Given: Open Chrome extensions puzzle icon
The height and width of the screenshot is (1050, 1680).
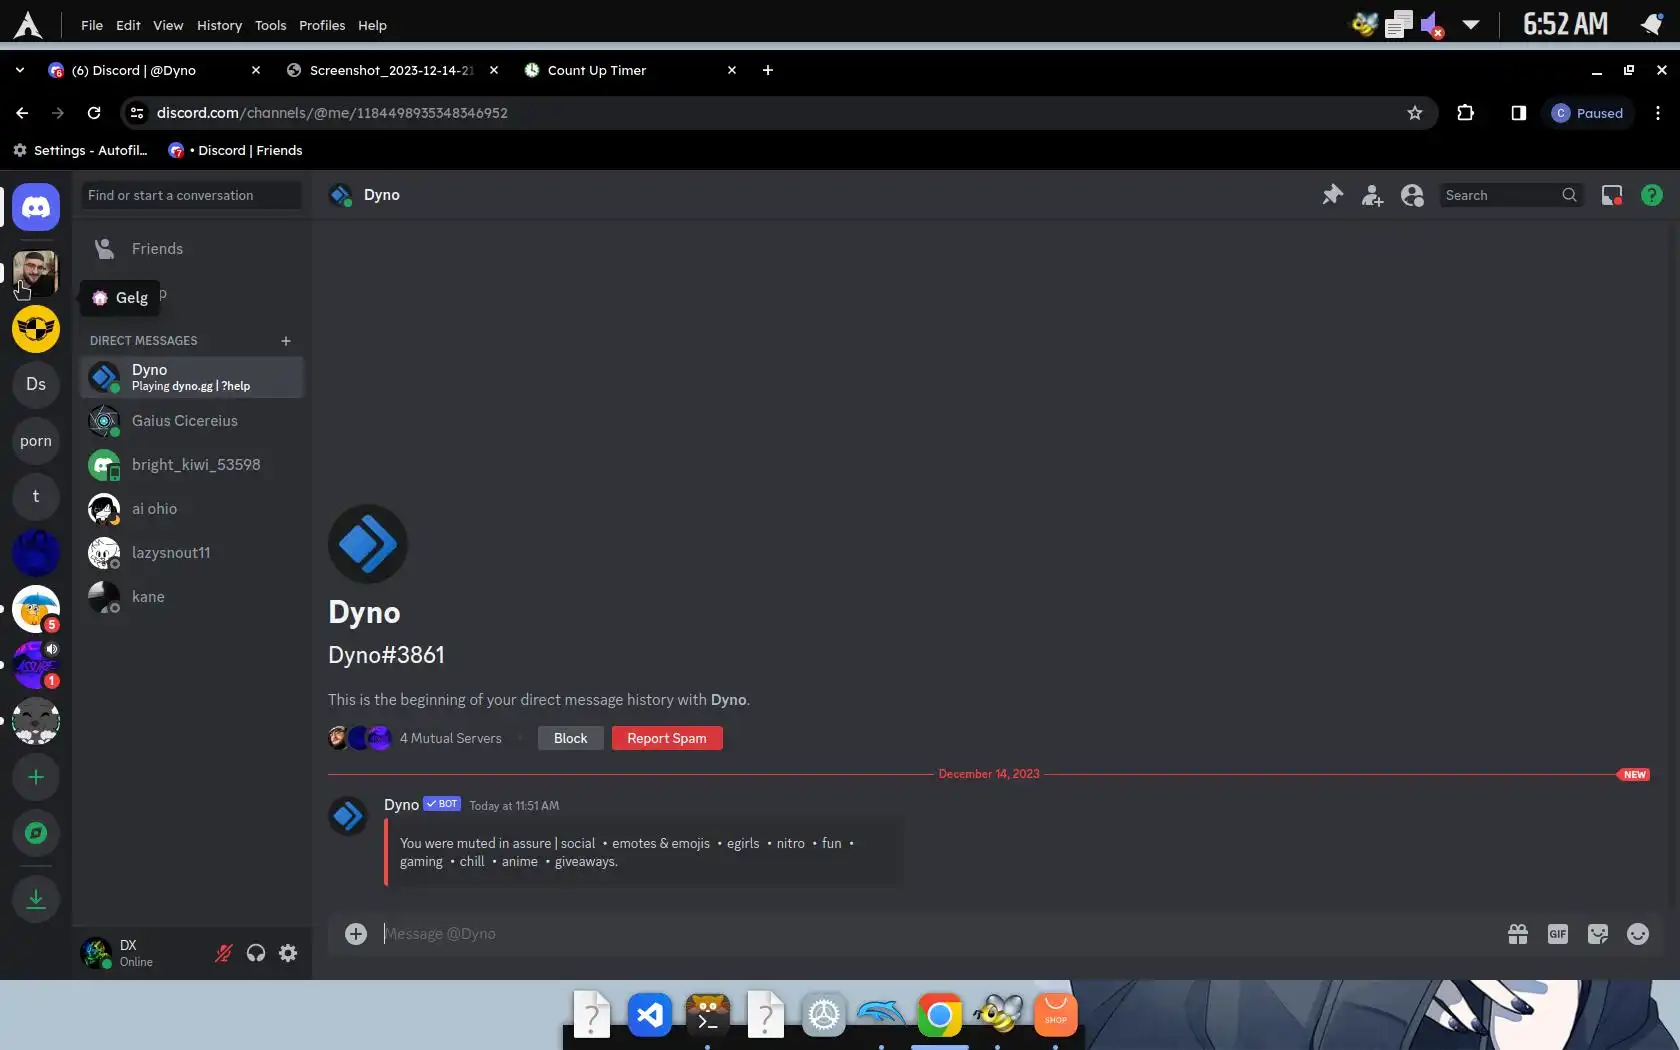Looking at the screenshot, I should click(1466, 113).
